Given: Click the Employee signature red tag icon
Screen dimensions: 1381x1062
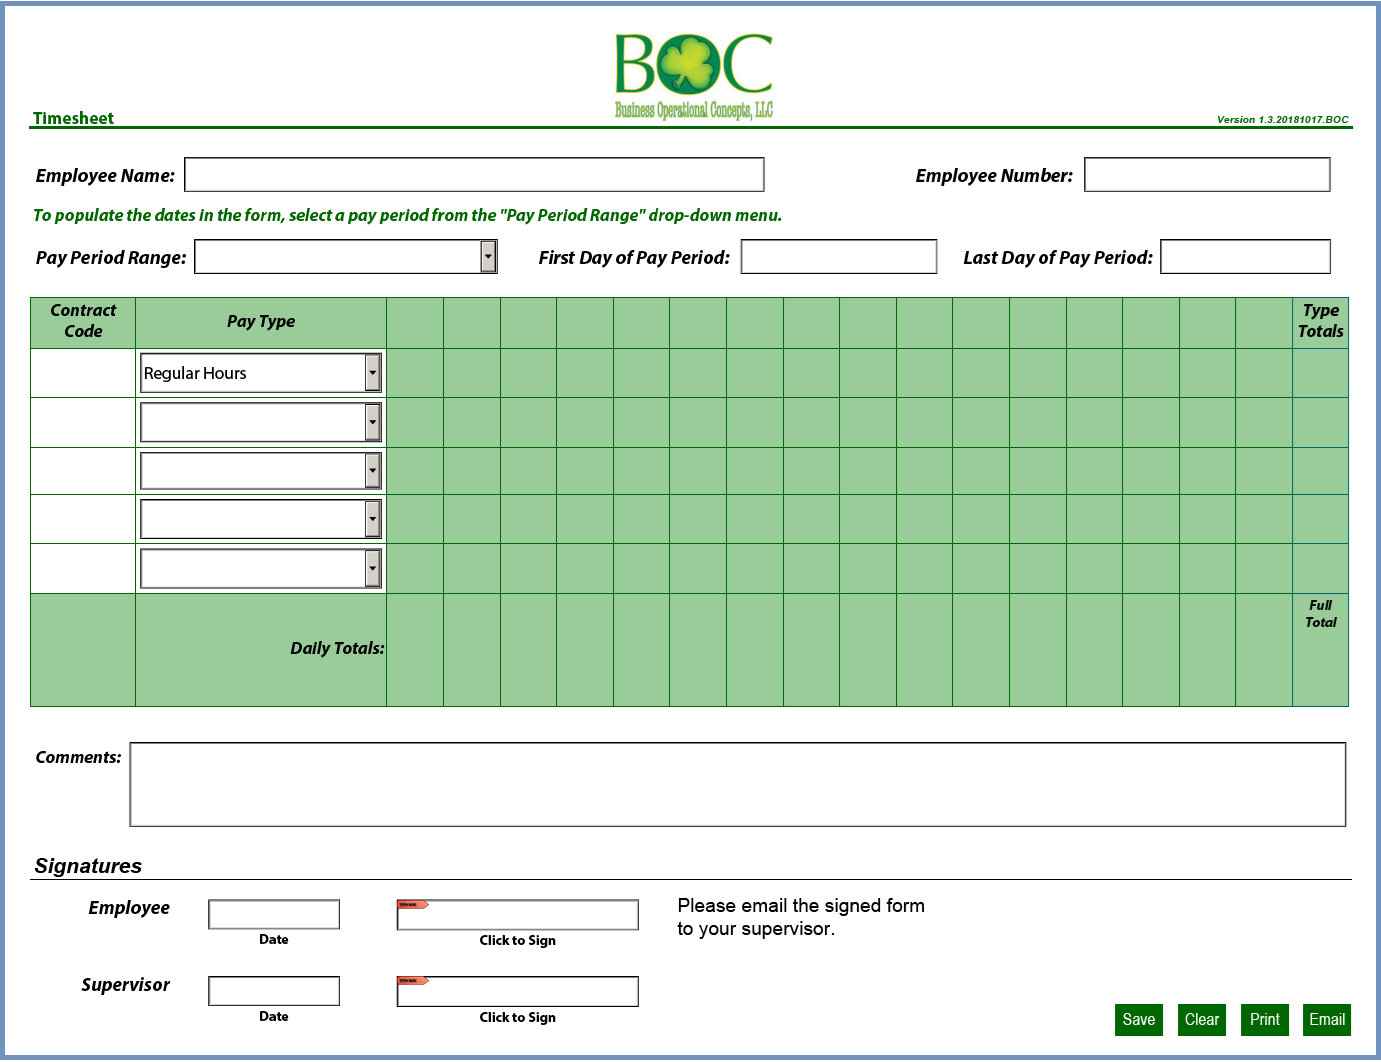Looking at the screenshot, I should [x=412, y=904].
